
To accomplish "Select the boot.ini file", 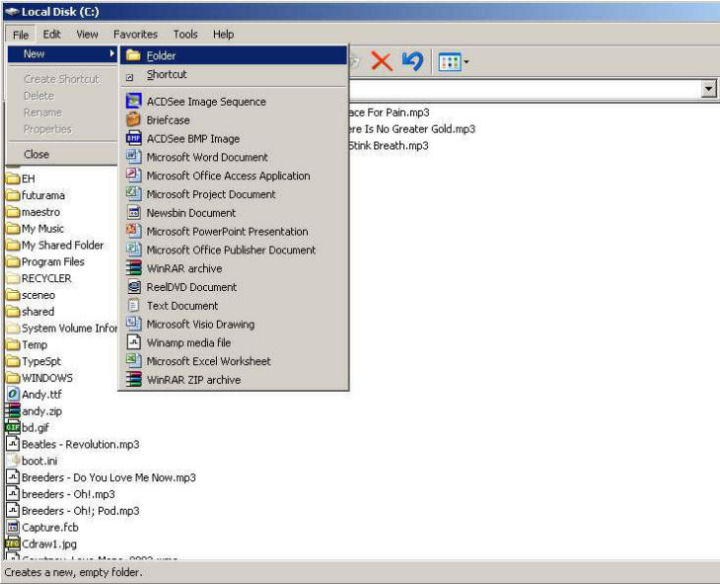I will pyautogui.click(x=32, y=460).
